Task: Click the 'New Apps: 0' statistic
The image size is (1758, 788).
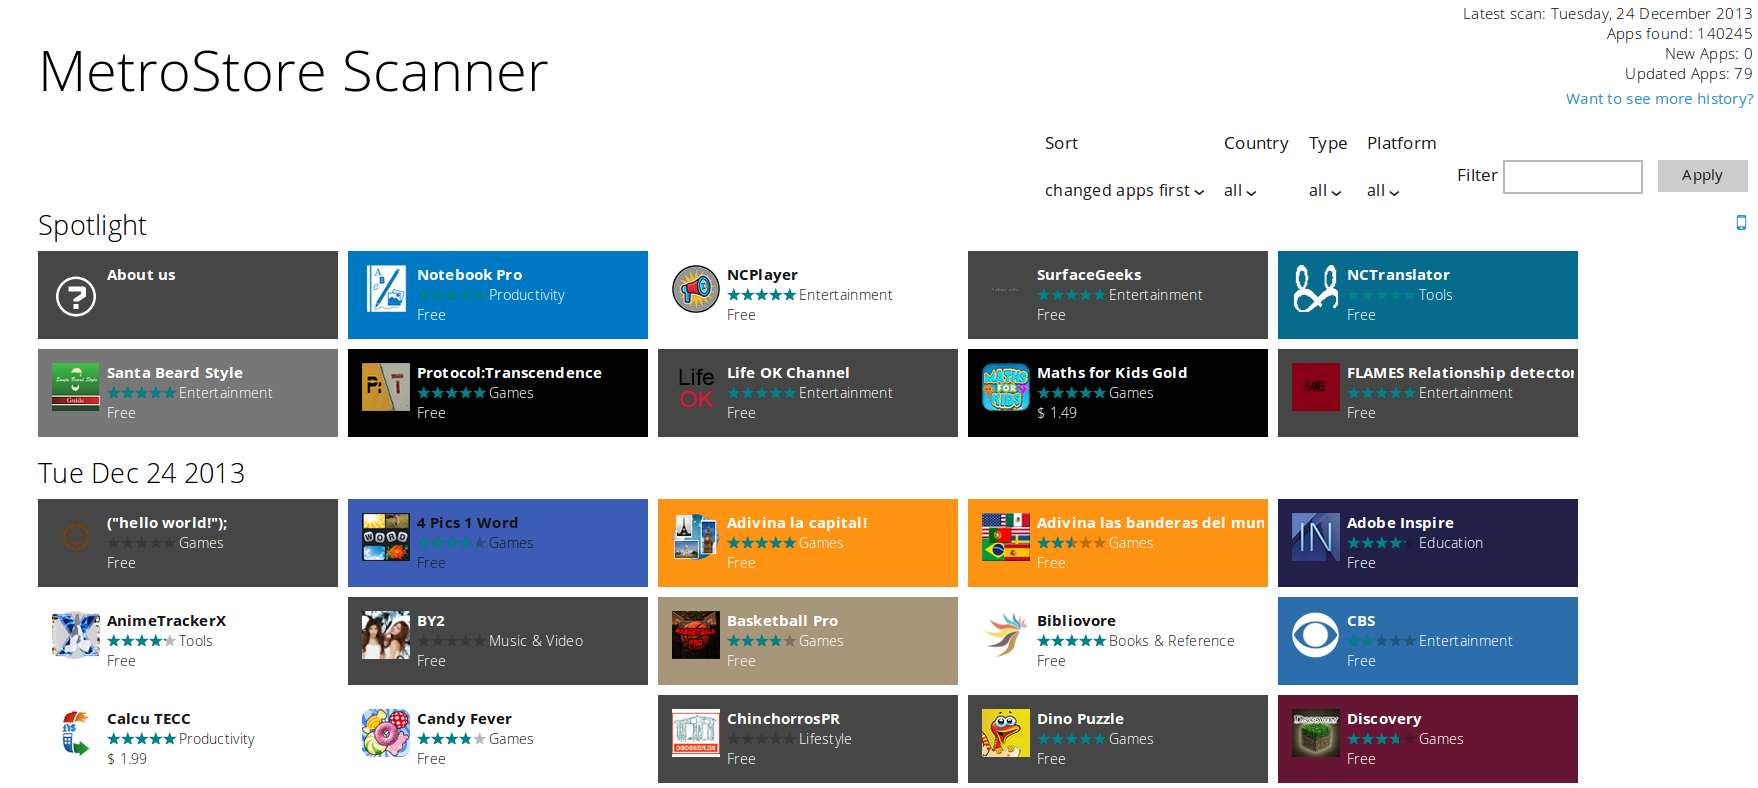Action: (x=1708, y=54)
